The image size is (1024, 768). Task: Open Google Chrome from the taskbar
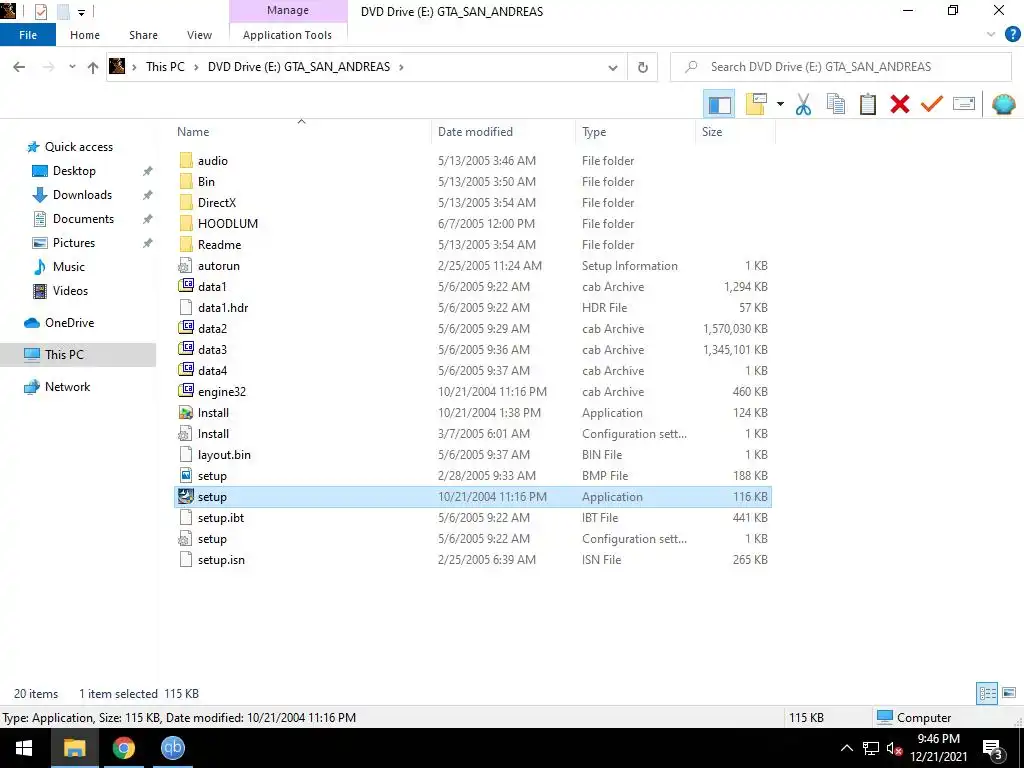pyautogui.click(x=123, y=748)
